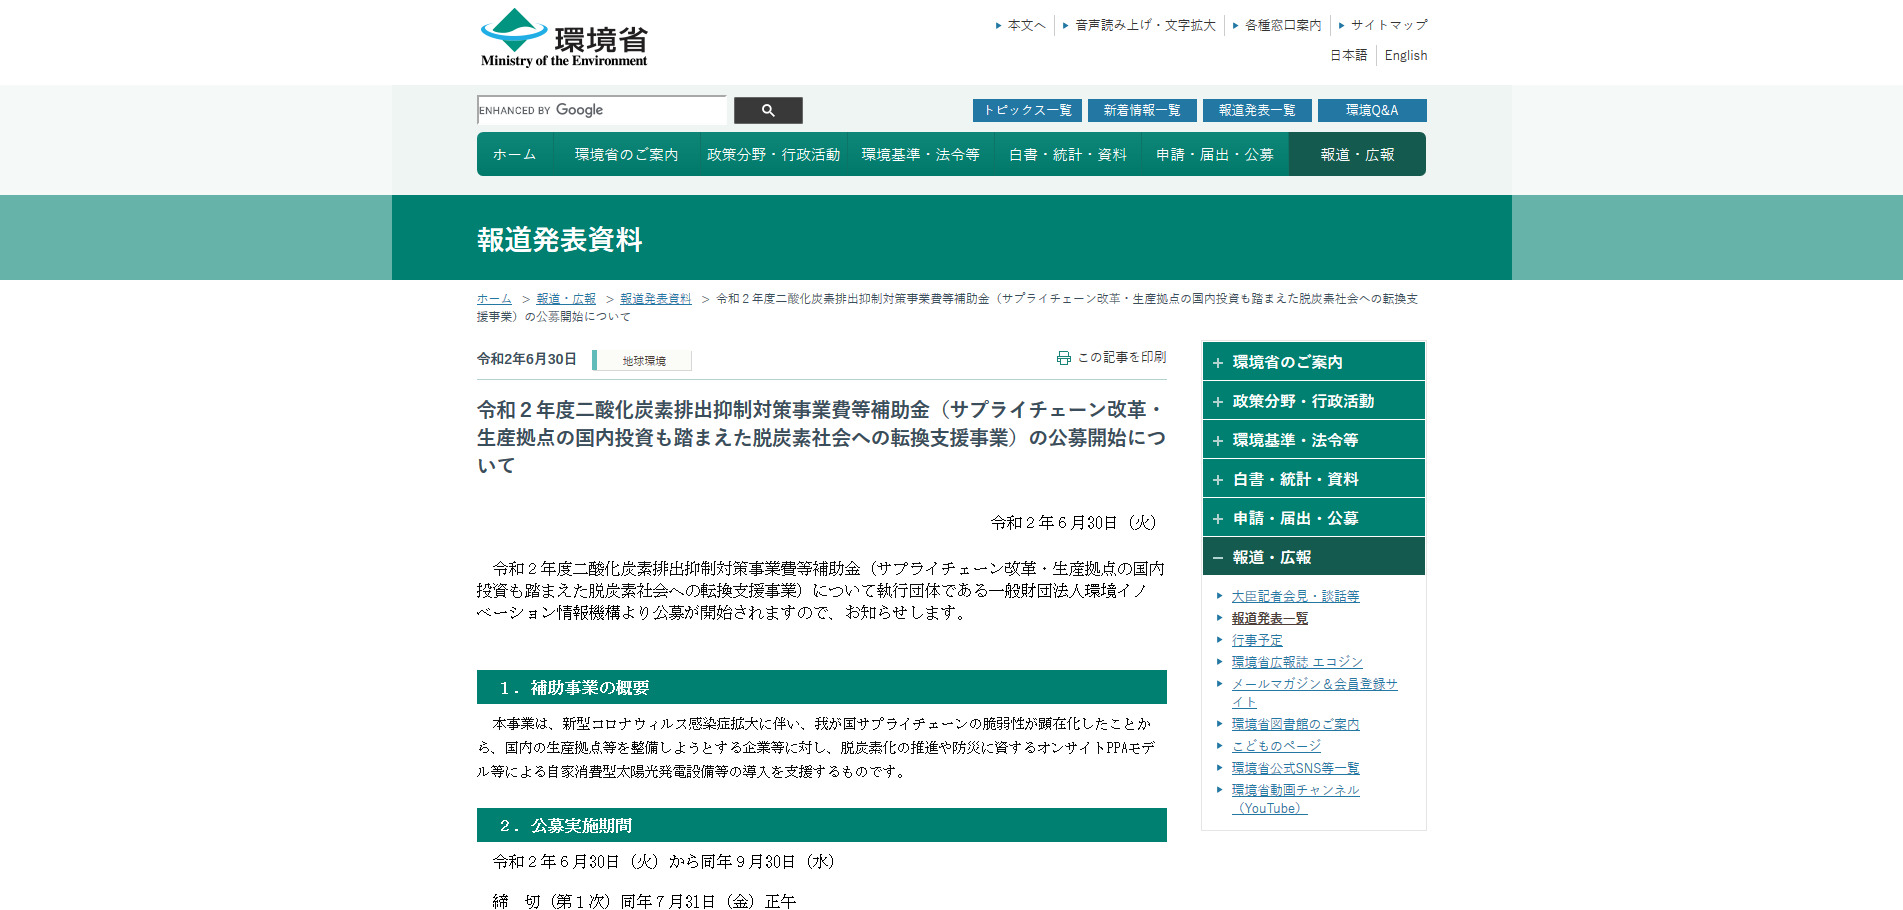Expand the 白書・統計・資料 sidebar section
The width and height of the screenshot is (1903, 910).
pos(1218,480)
